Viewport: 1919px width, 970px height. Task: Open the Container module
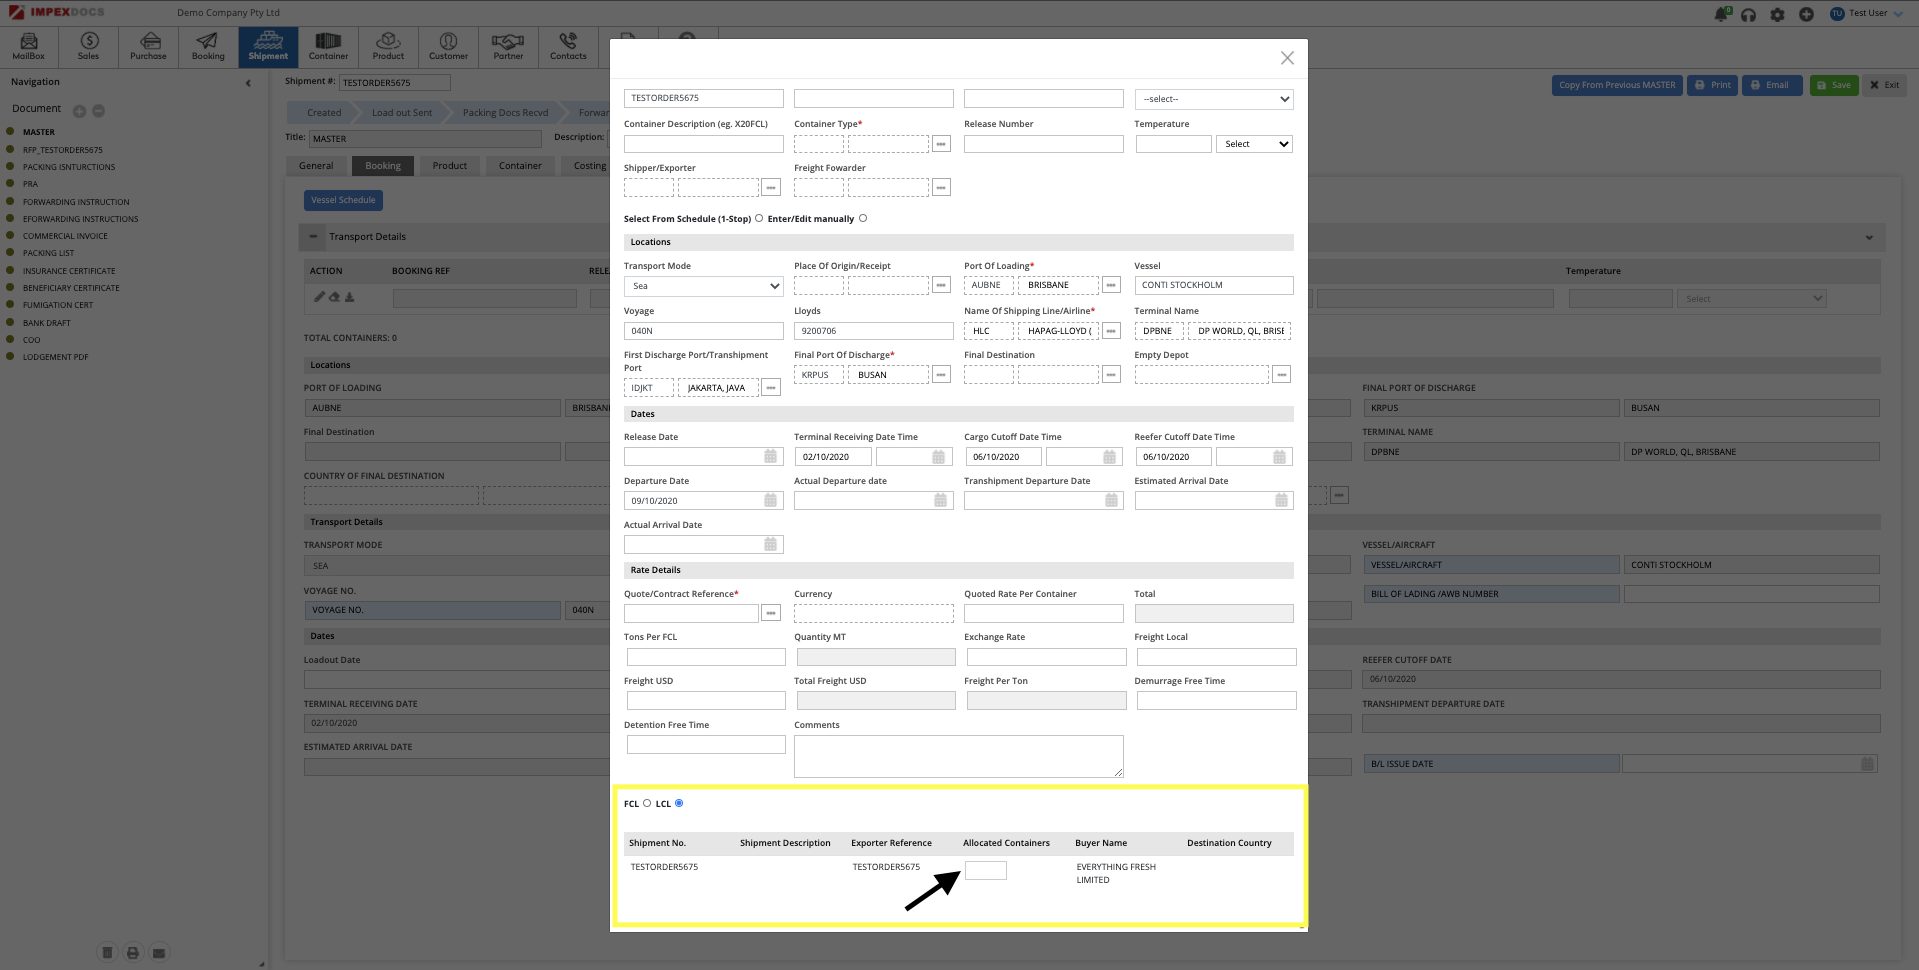pos(328,46)
